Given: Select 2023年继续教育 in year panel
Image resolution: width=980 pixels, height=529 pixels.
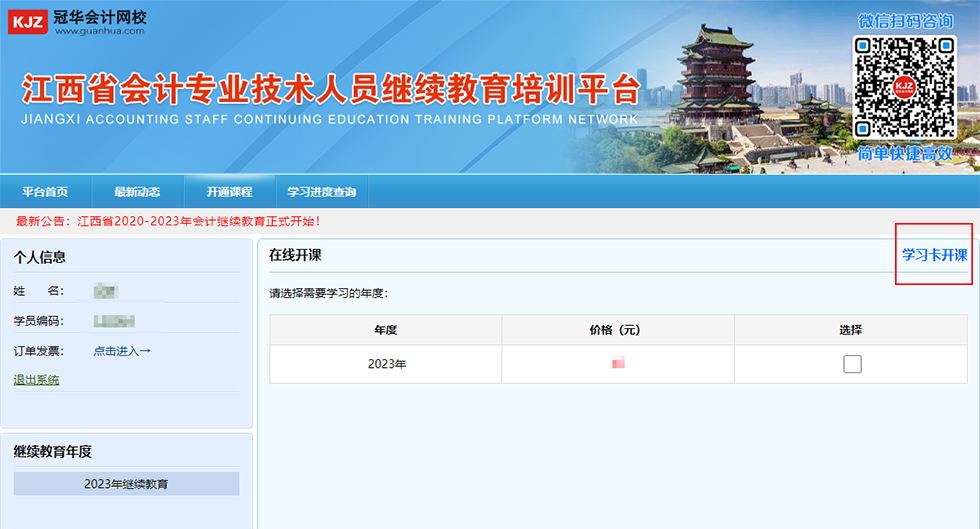Looking at the screenshot, I should tap(126, 484).
